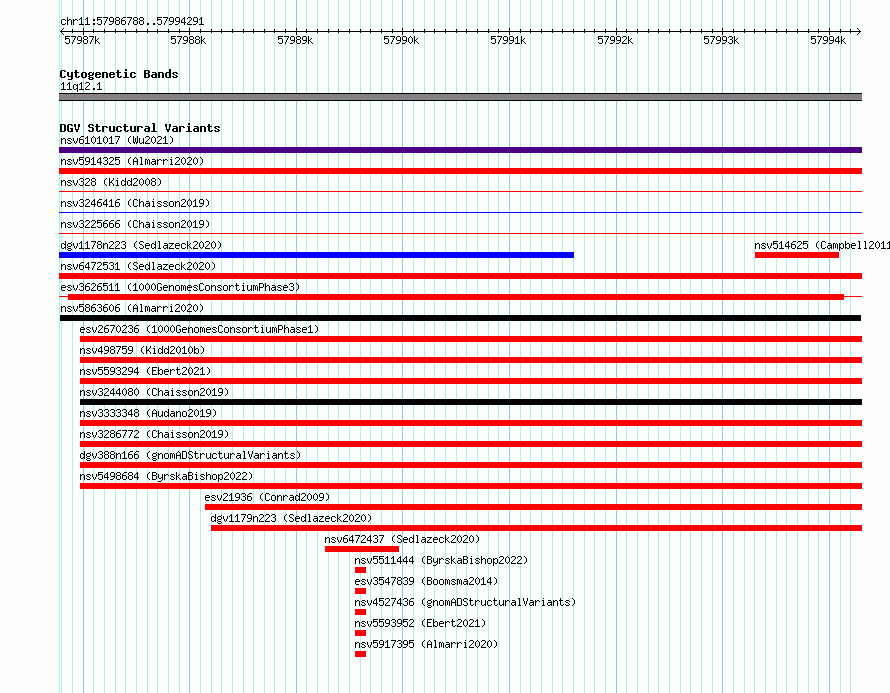Click the 57994k ruler position

coord(828,40)
